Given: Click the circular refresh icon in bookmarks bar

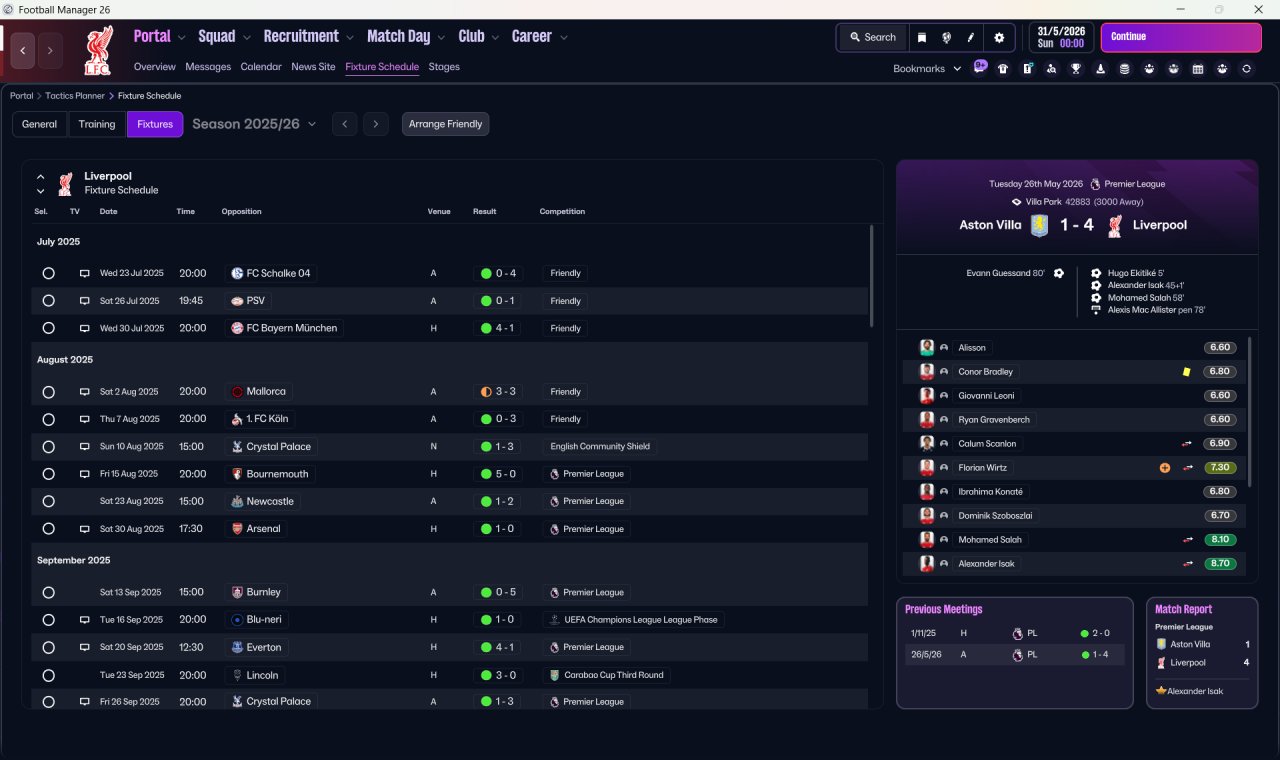Looking at the screenshot, I should coord(1246,69).
